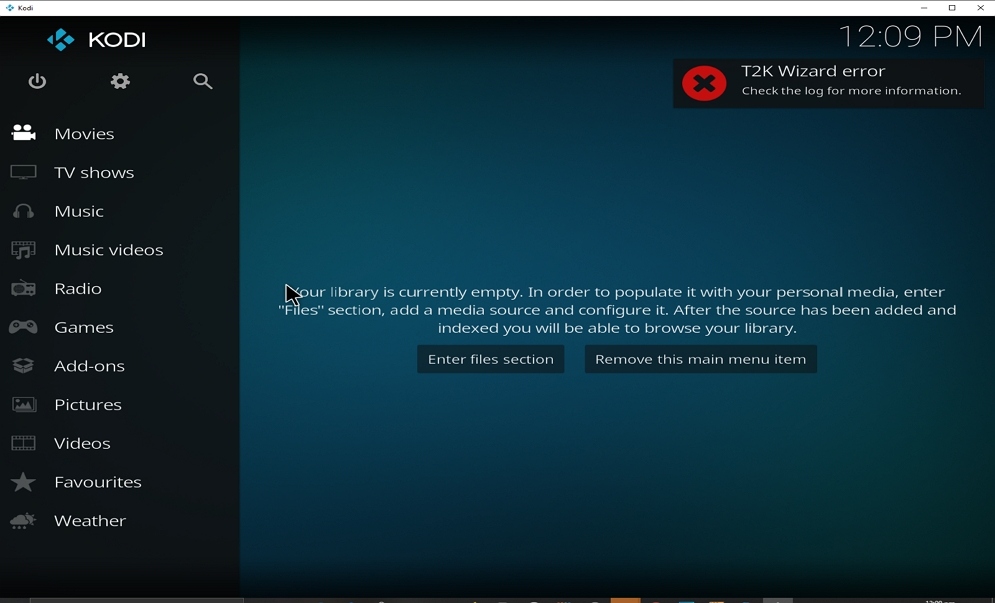
Task: Click Remove this main menu item
Action: click(701, 359)
